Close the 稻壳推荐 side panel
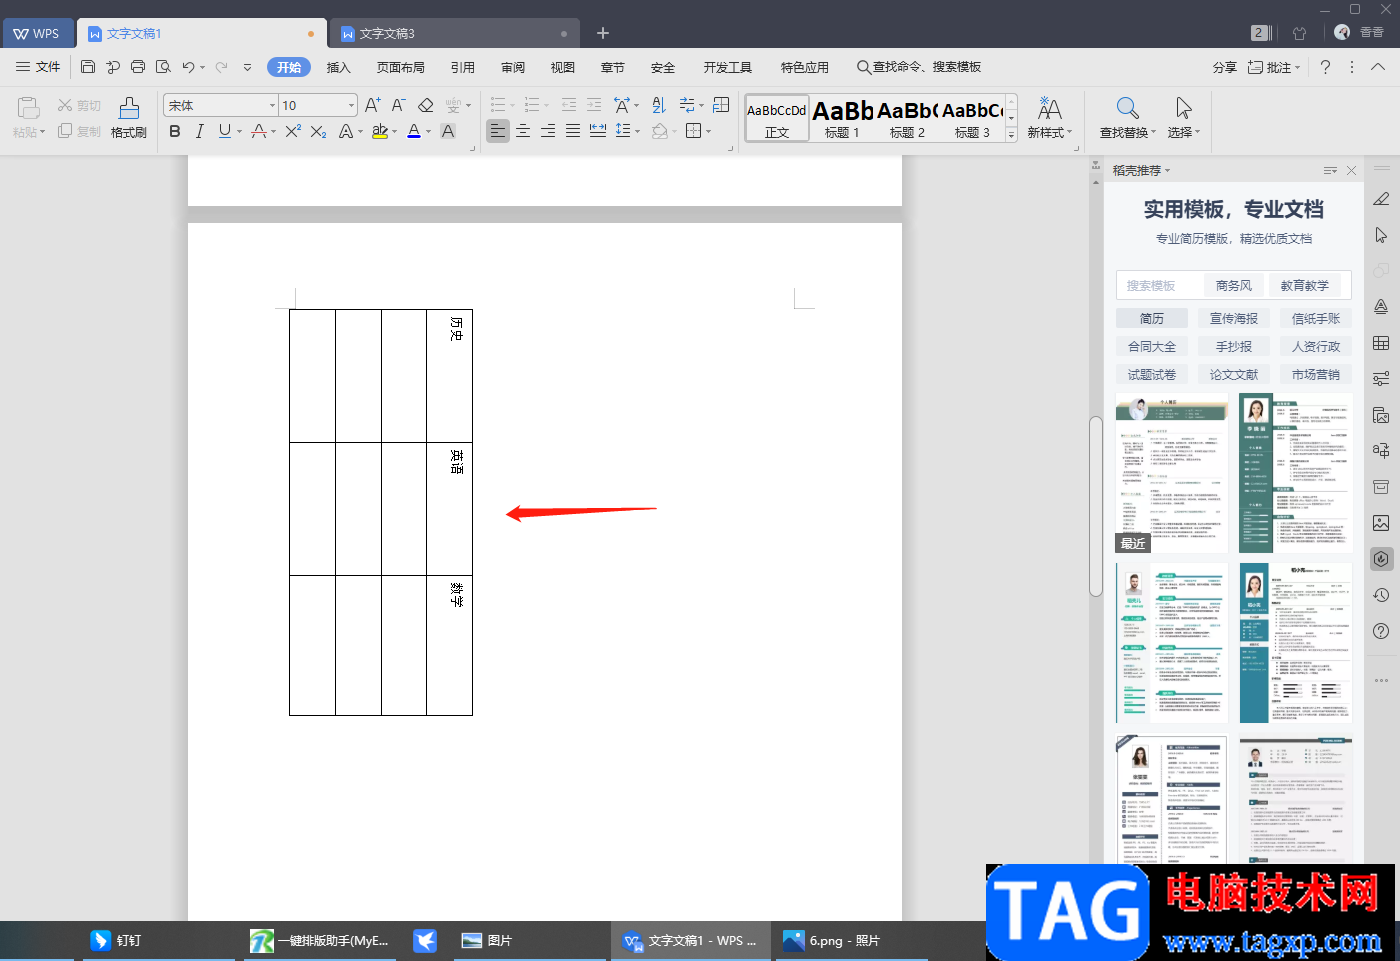Screen dimensions: 1400x961 coord(1351,170)
